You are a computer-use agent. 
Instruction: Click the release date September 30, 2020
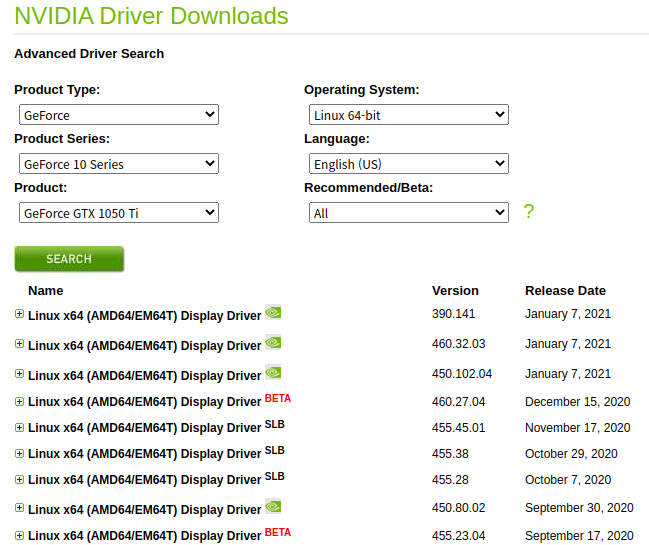(x=579, y=508)
